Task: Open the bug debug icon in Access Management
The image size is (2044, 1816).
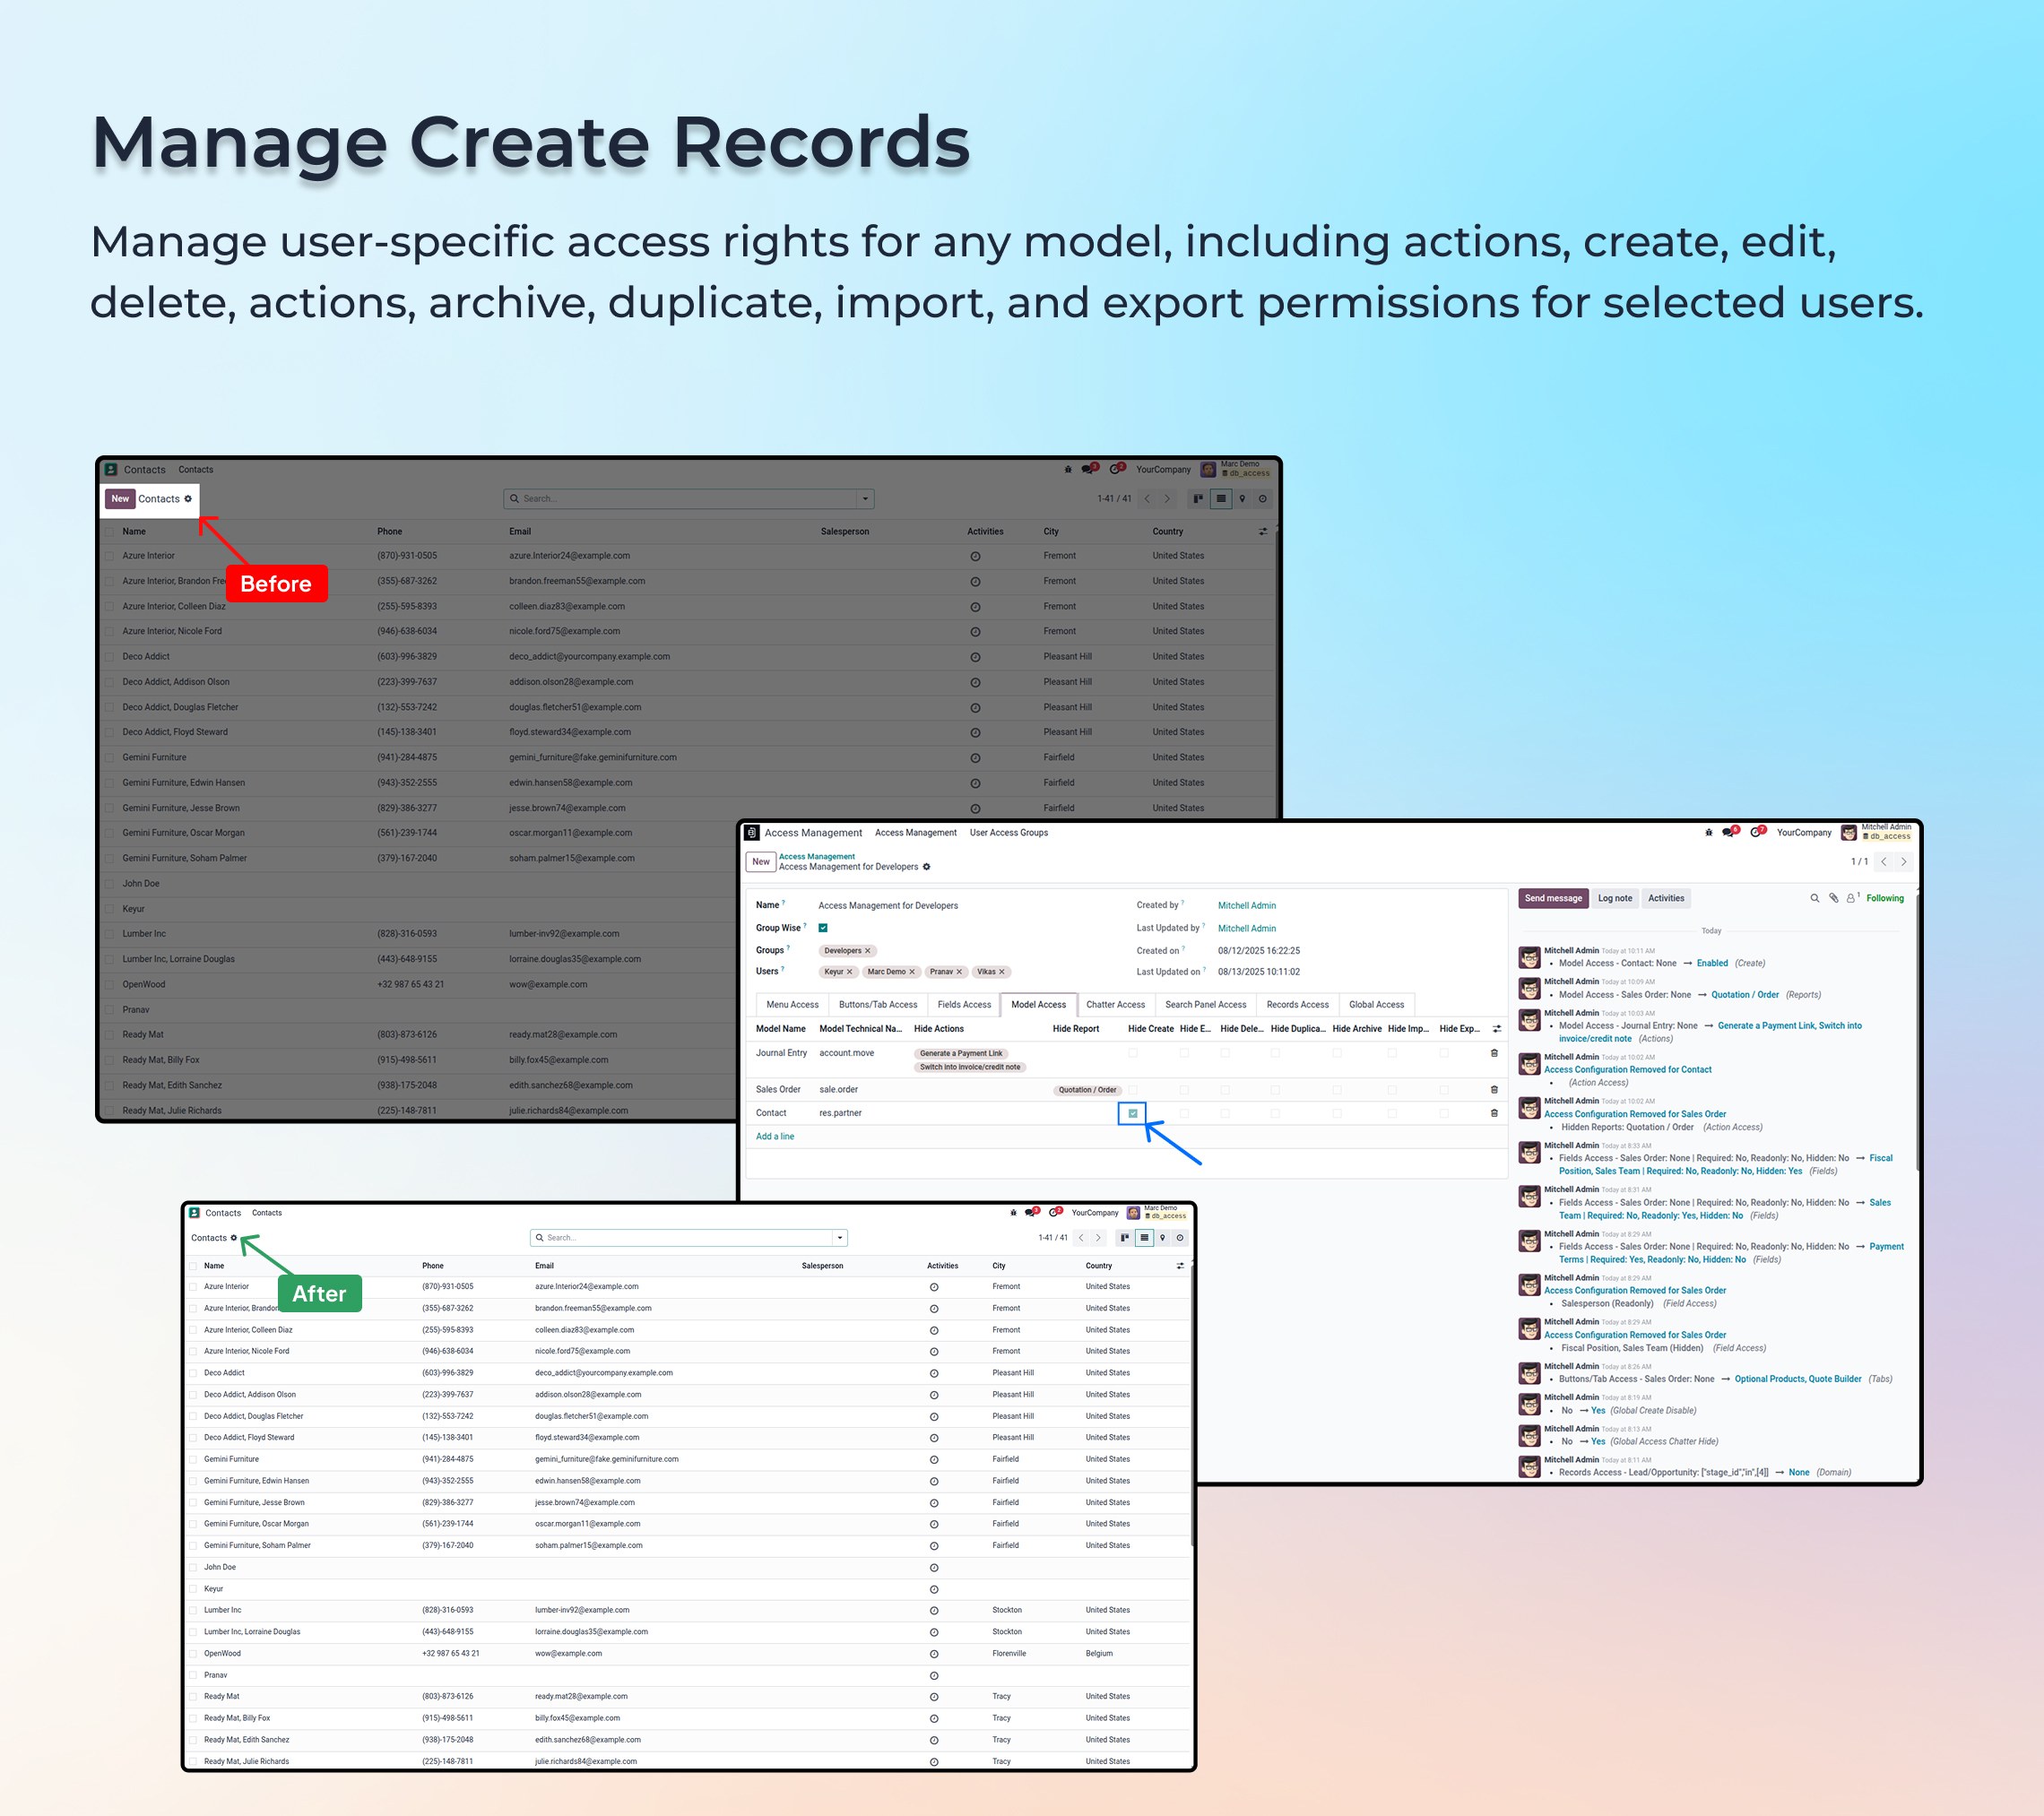Action: pos(1708,832)
